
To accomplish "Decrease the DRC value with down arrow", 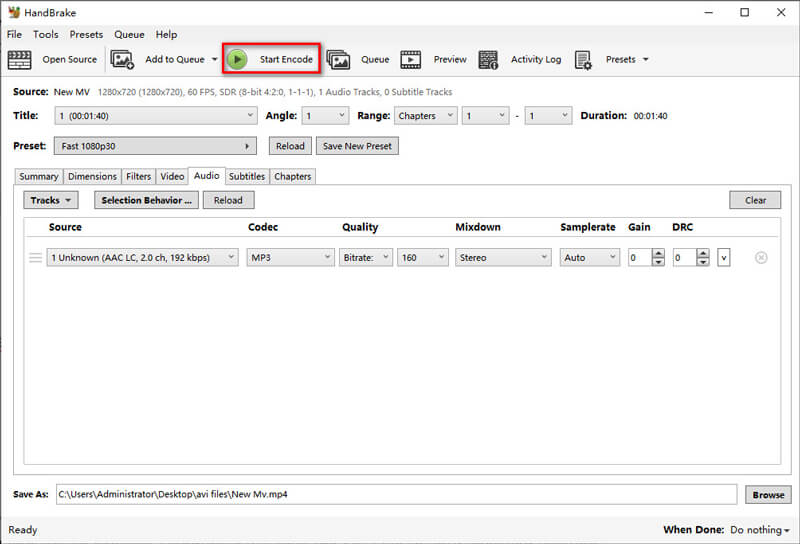I will tap(703, 262).
